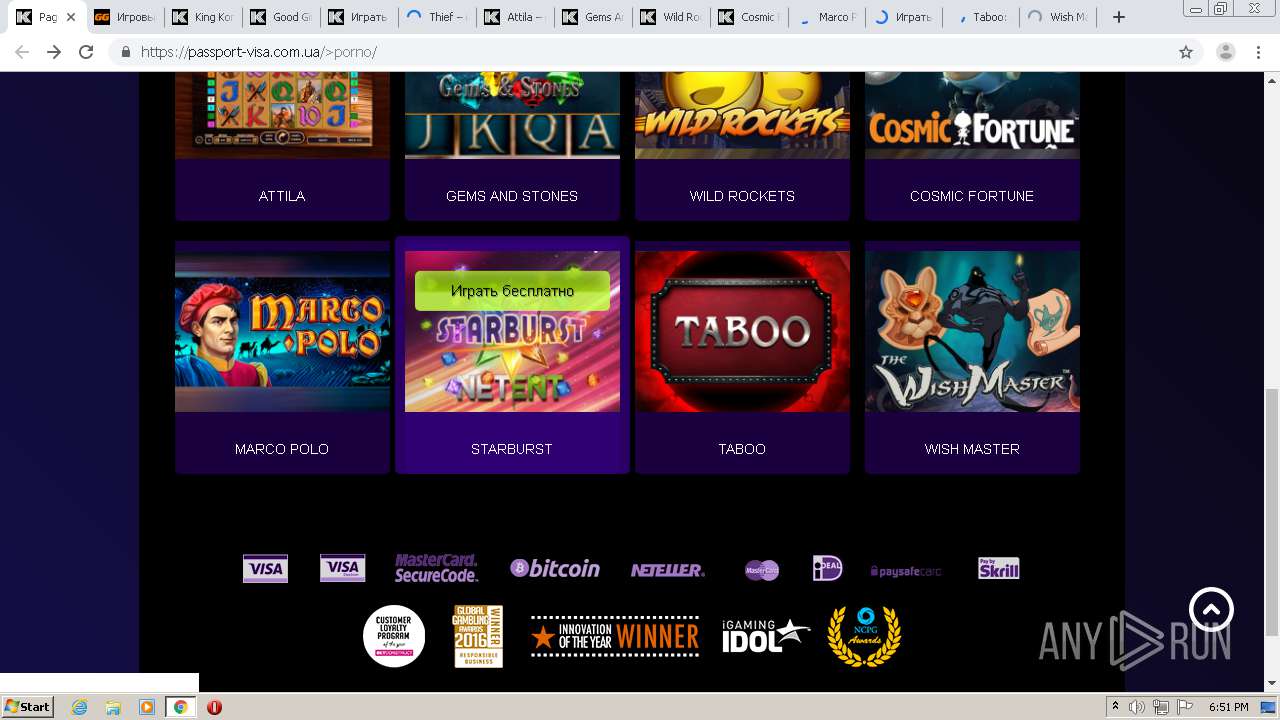Launch Internet Explorer from the taskbar
Screen dimensions: 1280x720
[x=79, y=707]
